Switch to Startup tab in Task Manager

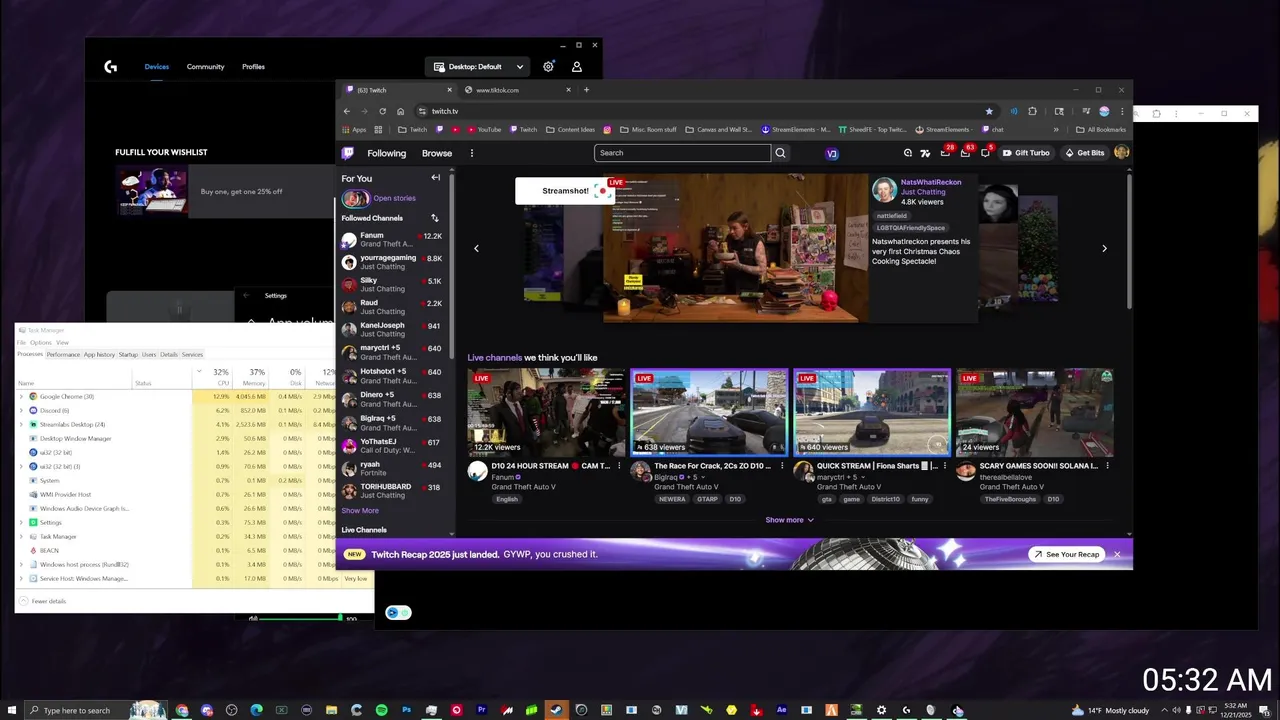128,354
